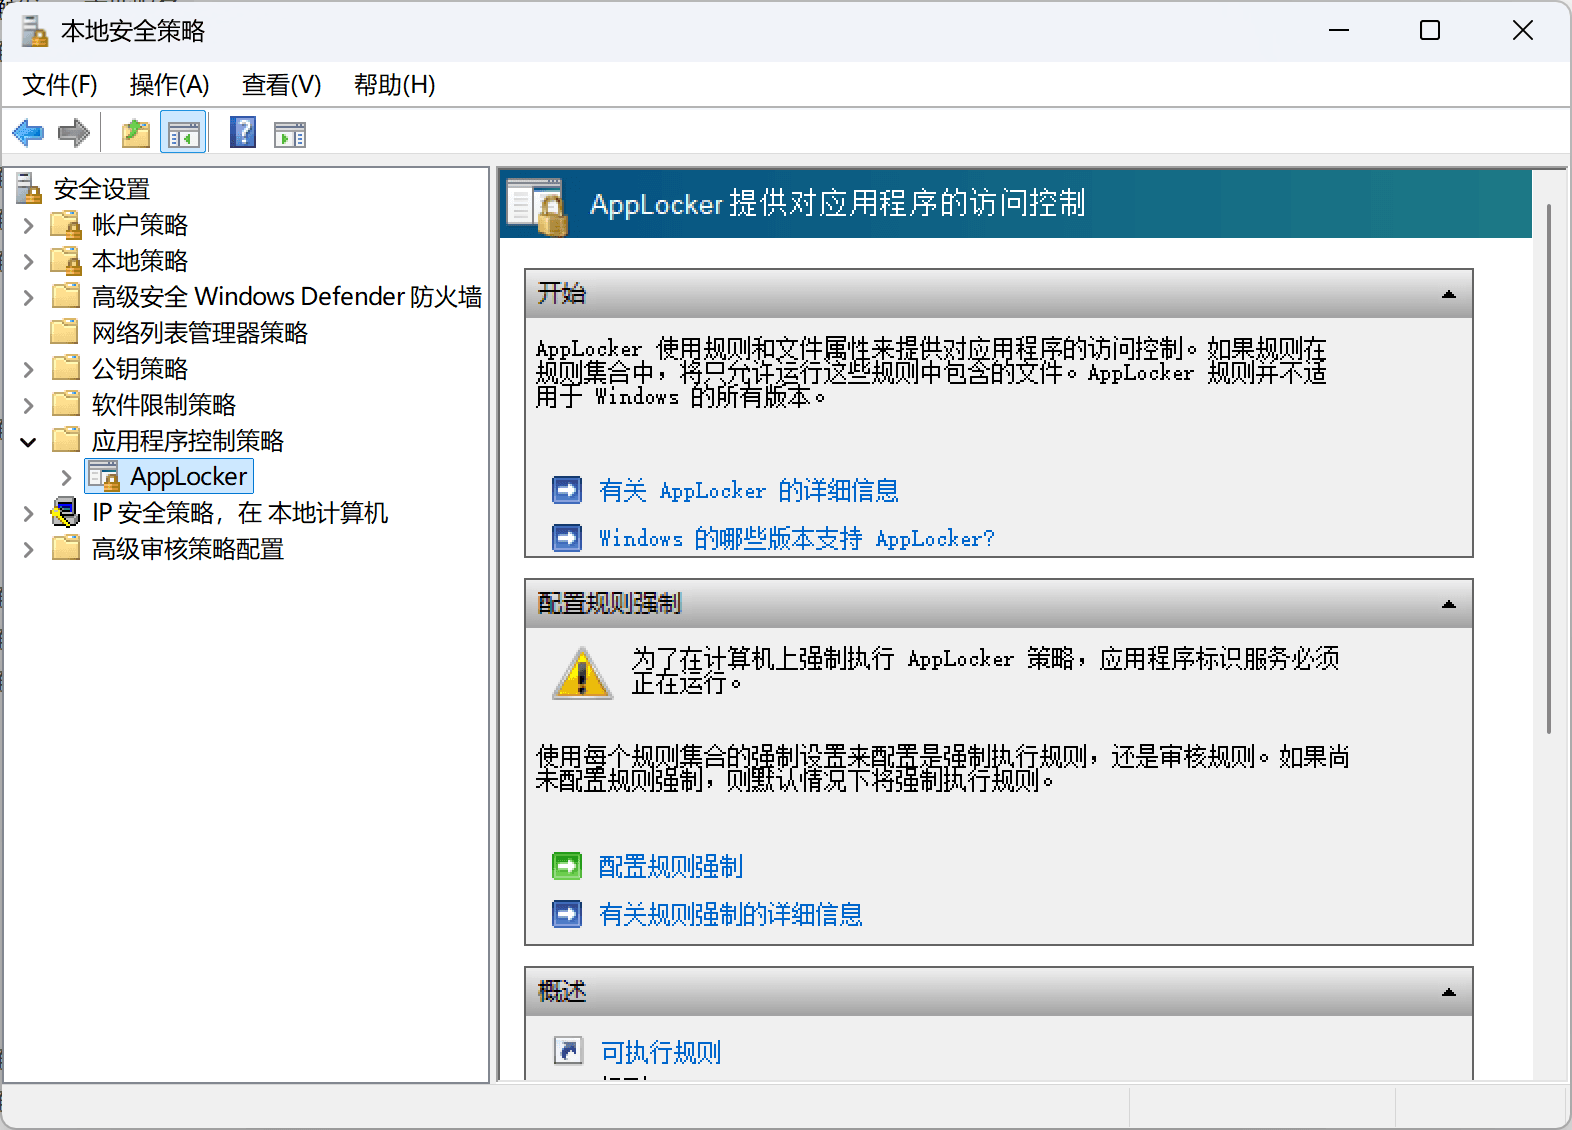1572x1130 pixels.
Task: Collapse the 应用程序控制策略 tree node
Action: [x=29, y=441]
